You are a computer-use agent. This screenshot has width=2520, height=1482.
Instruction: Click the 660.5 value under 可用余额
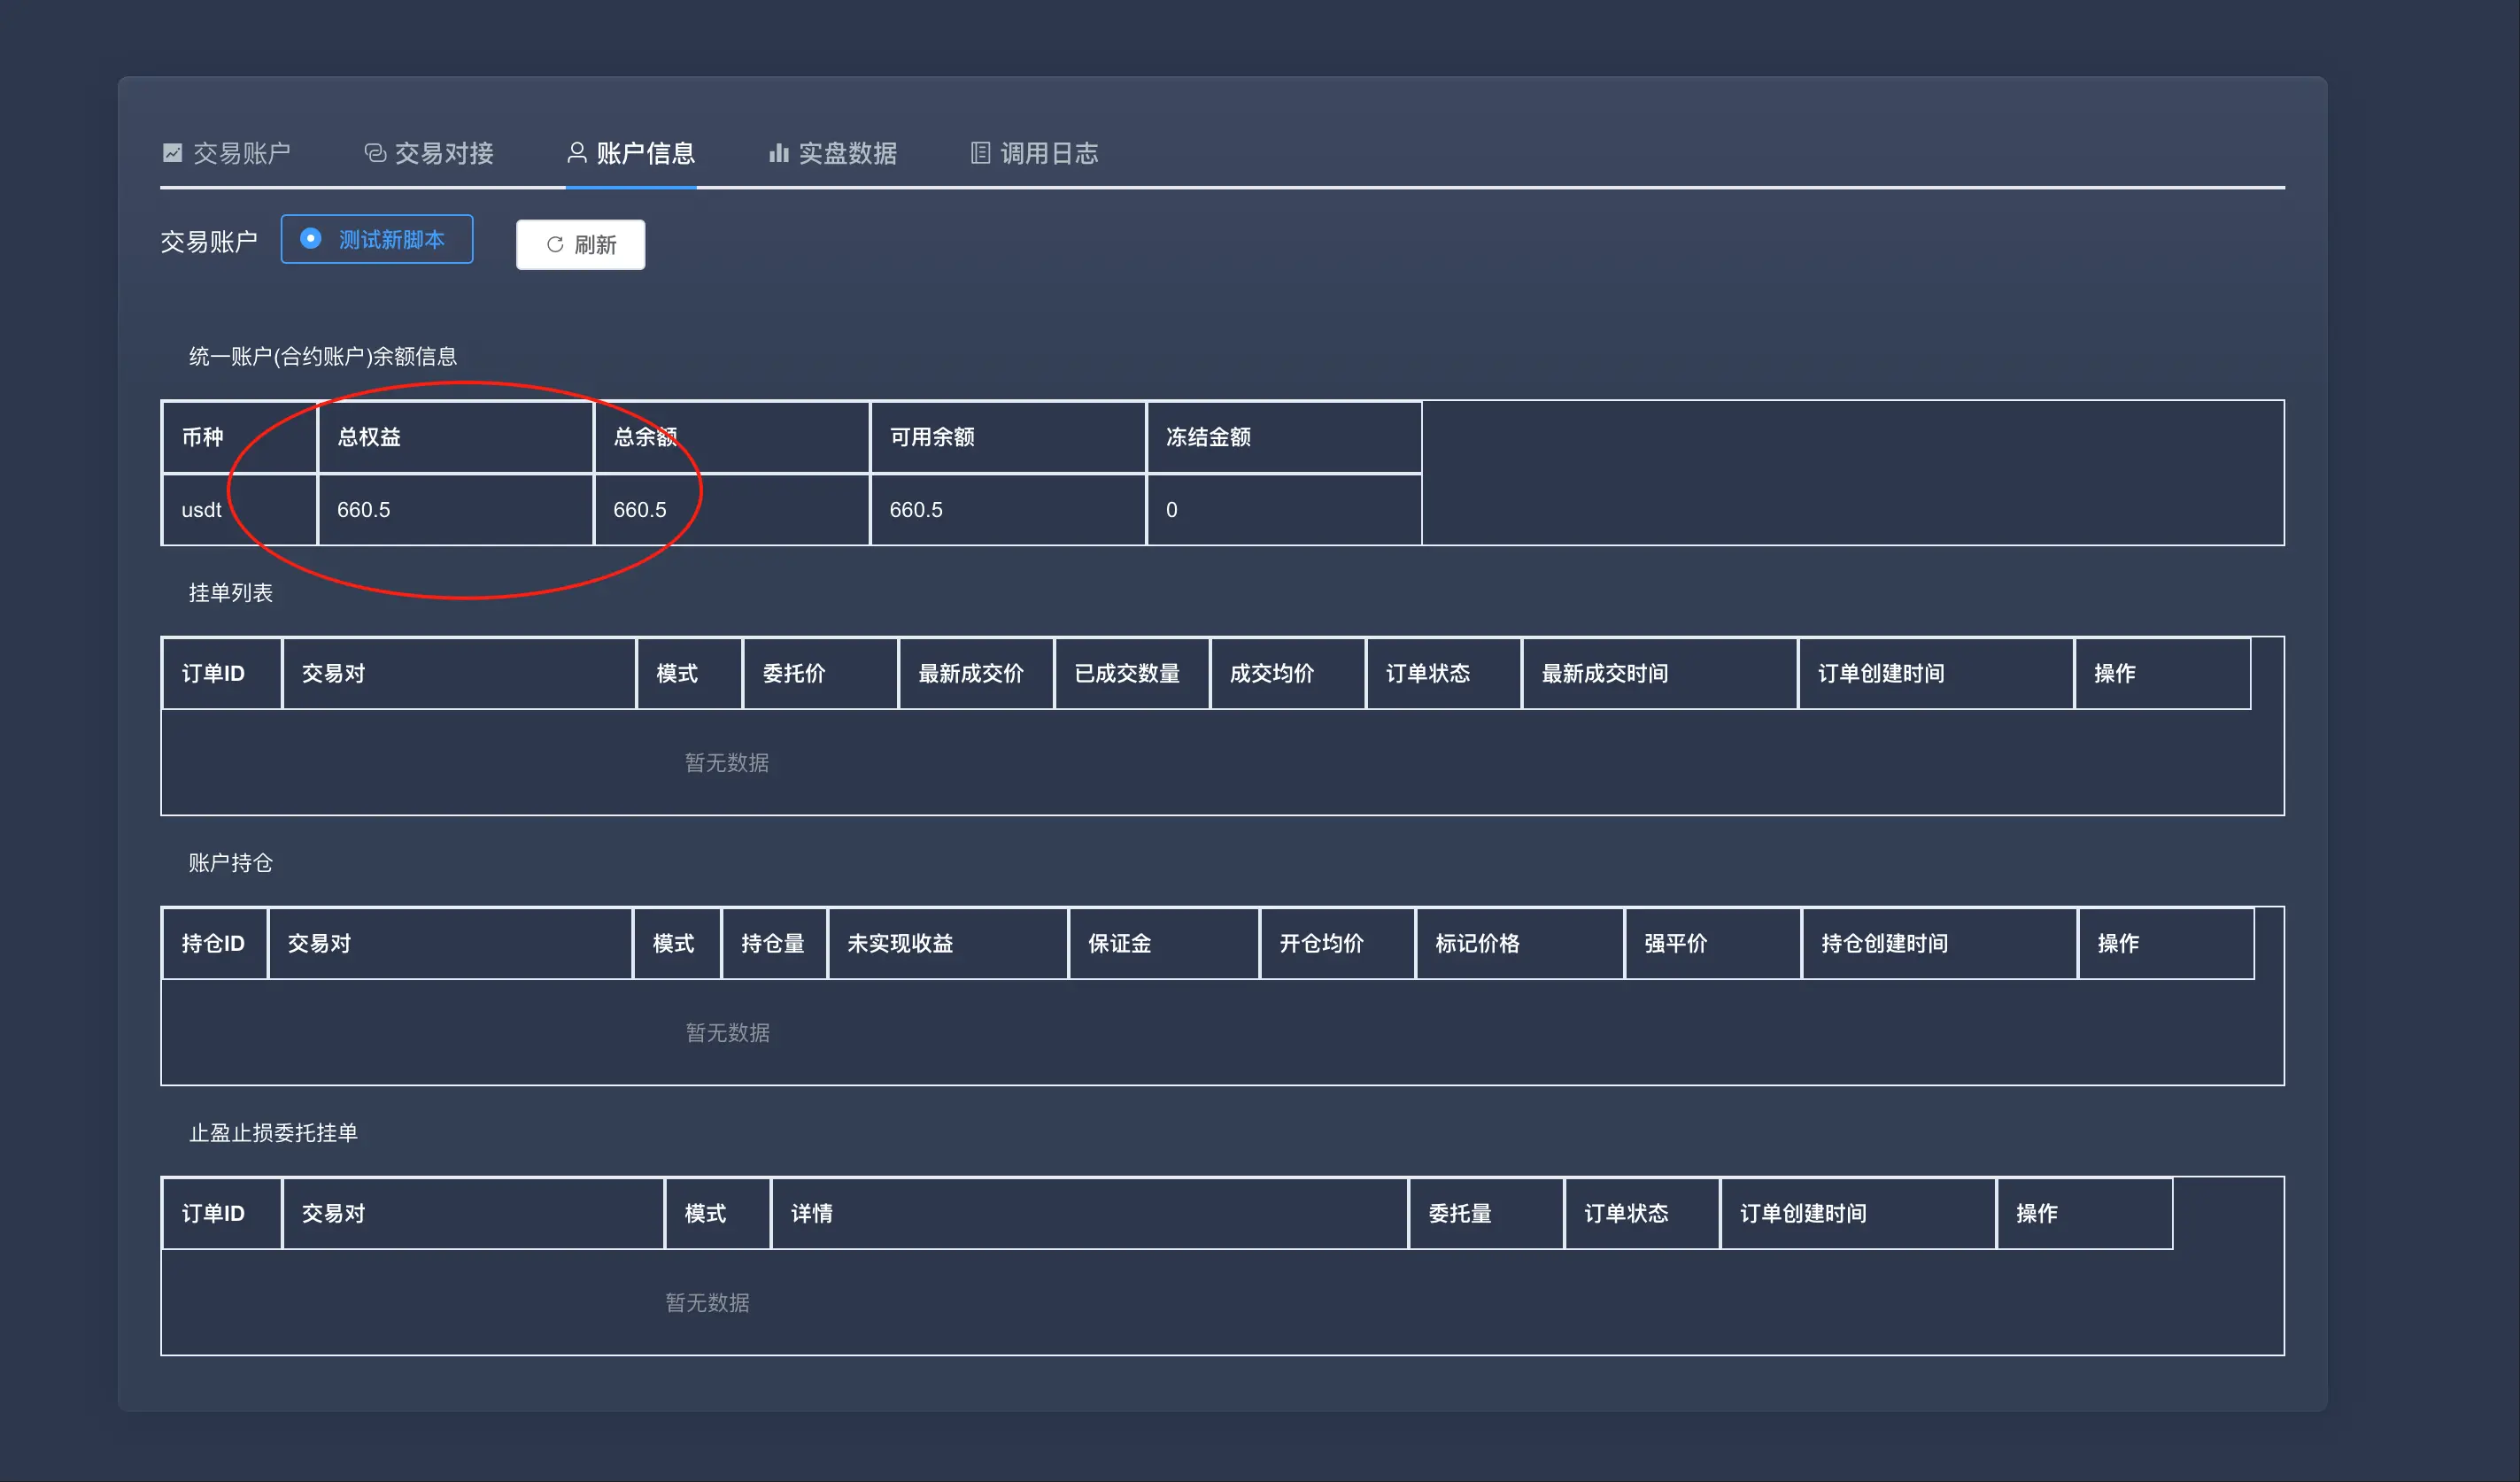(915, 510)
